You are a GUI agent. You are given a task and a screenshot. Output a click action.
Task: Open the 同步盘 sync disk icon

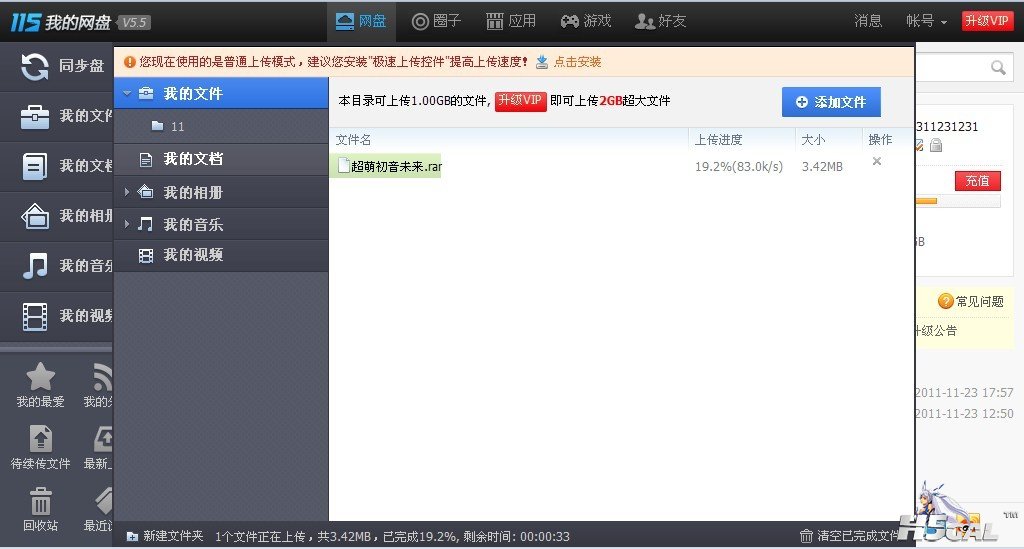pyautogui.click(x=35, y=66)
